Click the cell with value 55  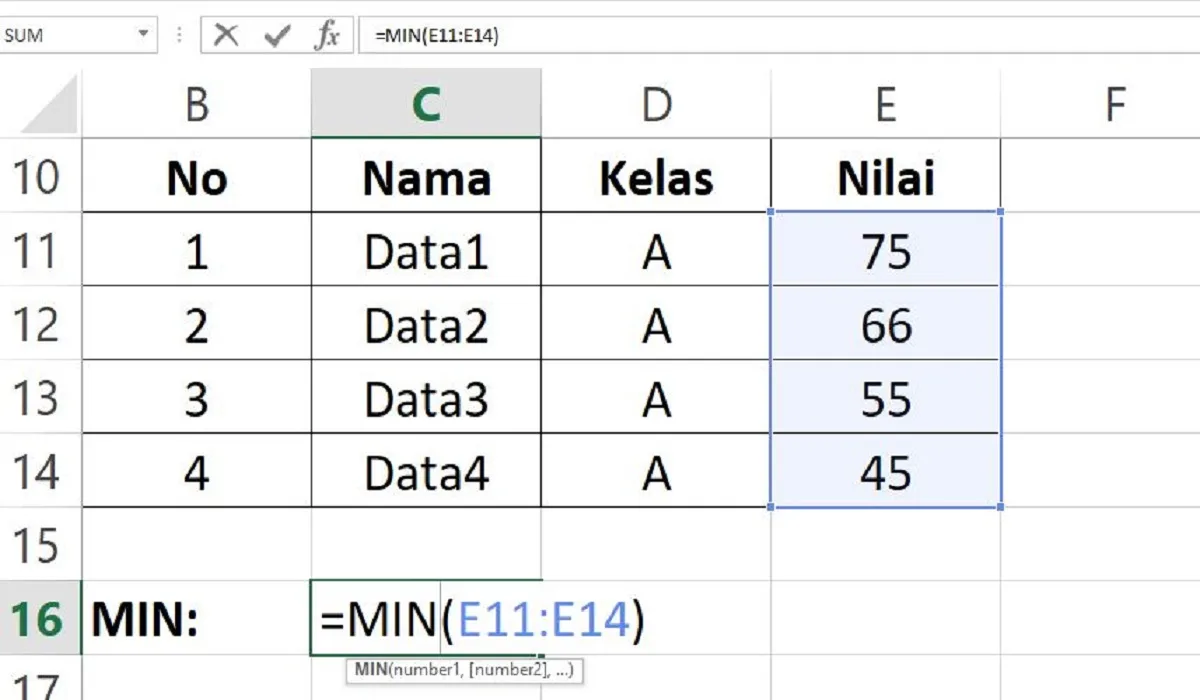pos(886,398)
